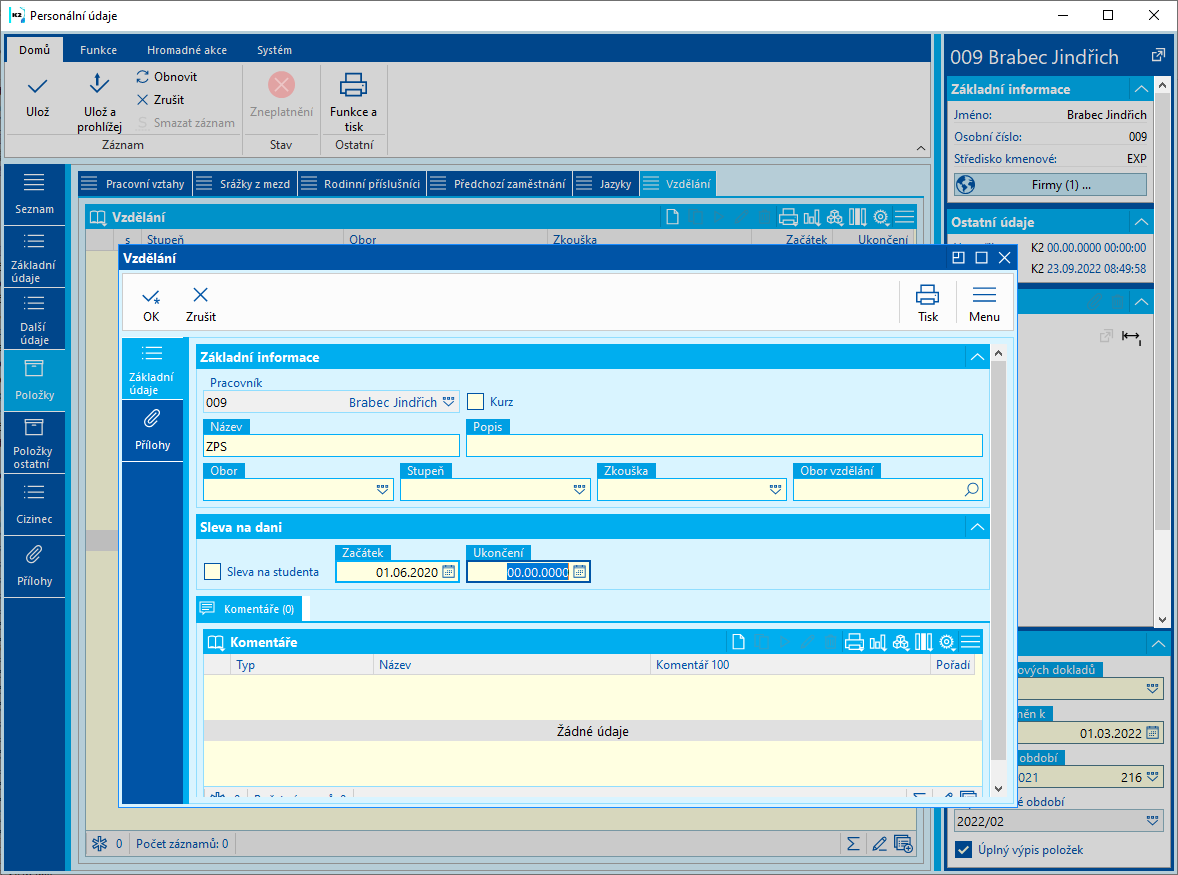Pop out the 009 Brabec Jindřich panel
The width and height of the screenshot is (1178, 875).
tap(1158, 55)
